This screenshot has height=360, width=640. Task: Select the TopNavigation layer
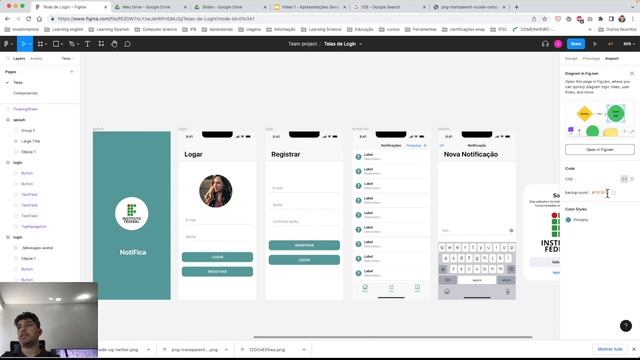33,227
